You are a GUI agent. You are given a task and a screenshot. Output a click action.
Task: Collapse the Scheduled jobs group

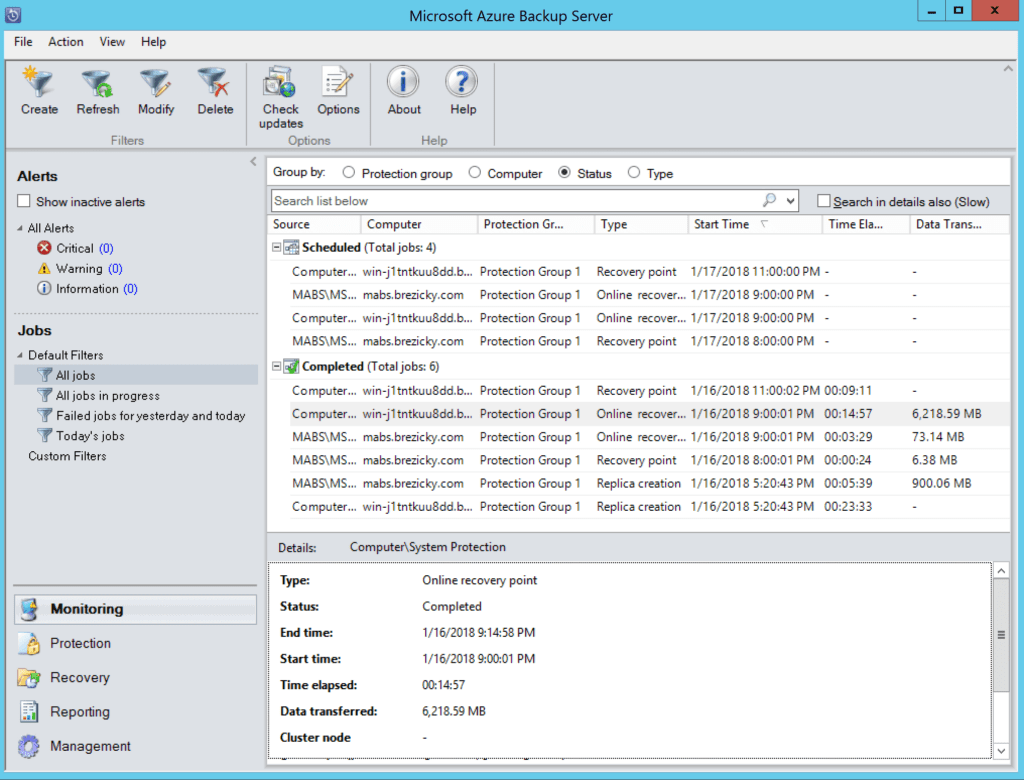tap(276, 248)
